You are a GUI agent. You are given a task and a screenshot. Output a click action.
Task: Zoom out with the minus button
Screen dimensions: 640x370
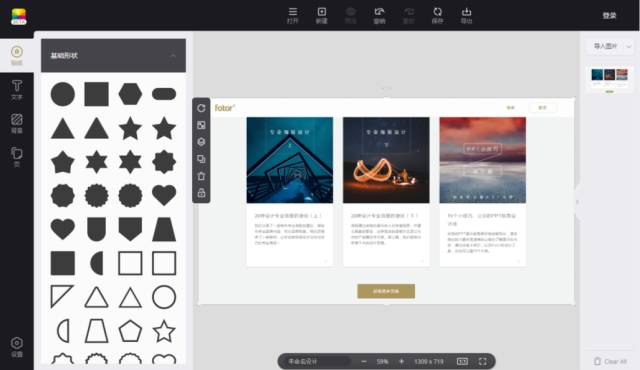click(364, 361)
